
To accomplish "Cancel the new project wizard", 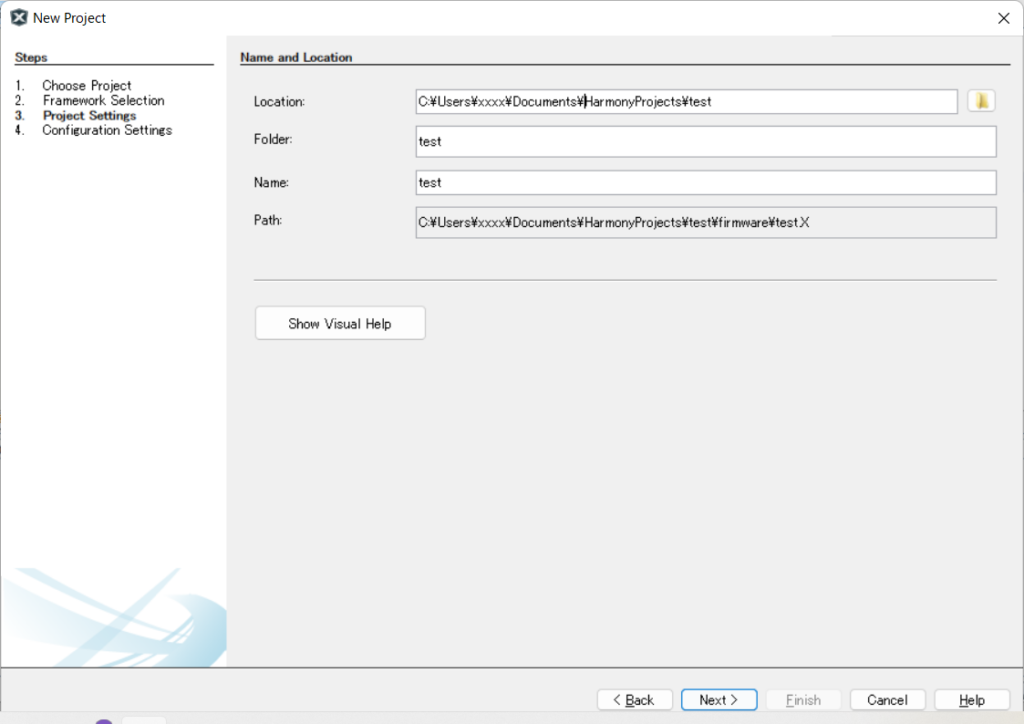I will click(887, 700).
